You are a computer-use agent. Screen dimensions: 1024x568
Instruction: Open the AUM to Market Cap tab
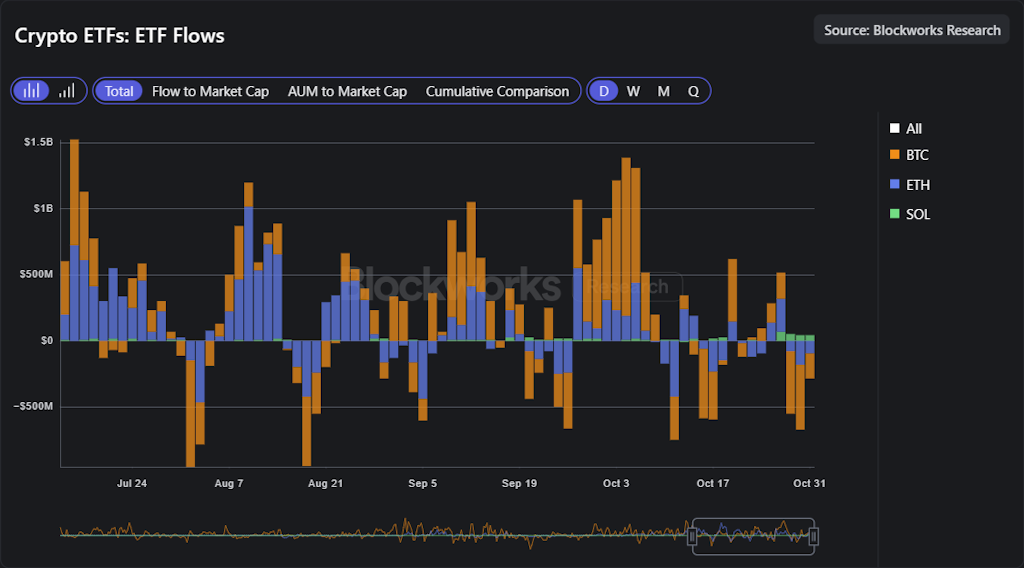click(x=347, y=91)
